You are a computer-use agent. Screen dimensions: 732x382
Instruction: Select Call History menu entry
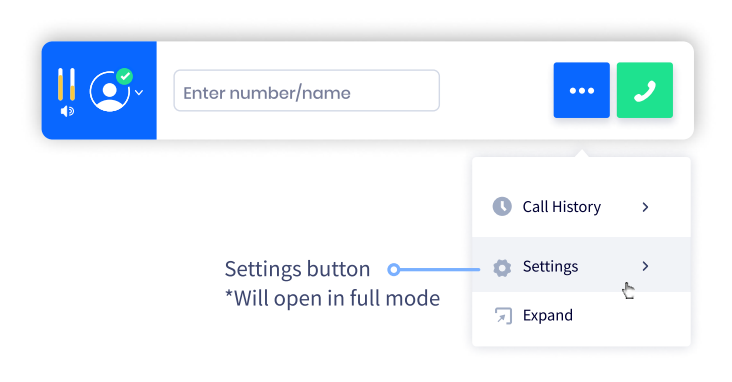click(x=581, y=207)
